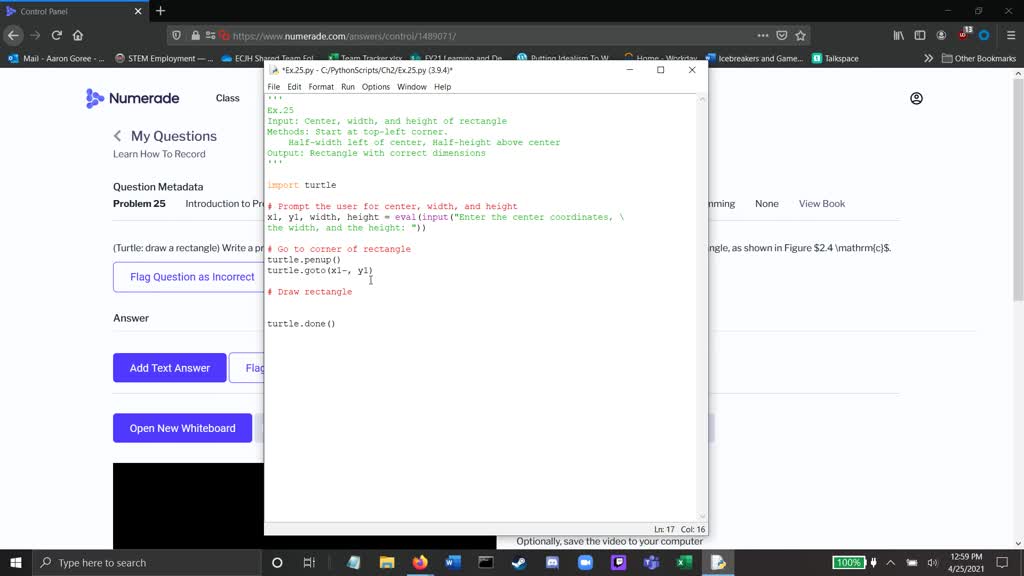Close the Control Panel browser tab
Viewport: 1024px width, 576px height.
click(x=138, y=11)
